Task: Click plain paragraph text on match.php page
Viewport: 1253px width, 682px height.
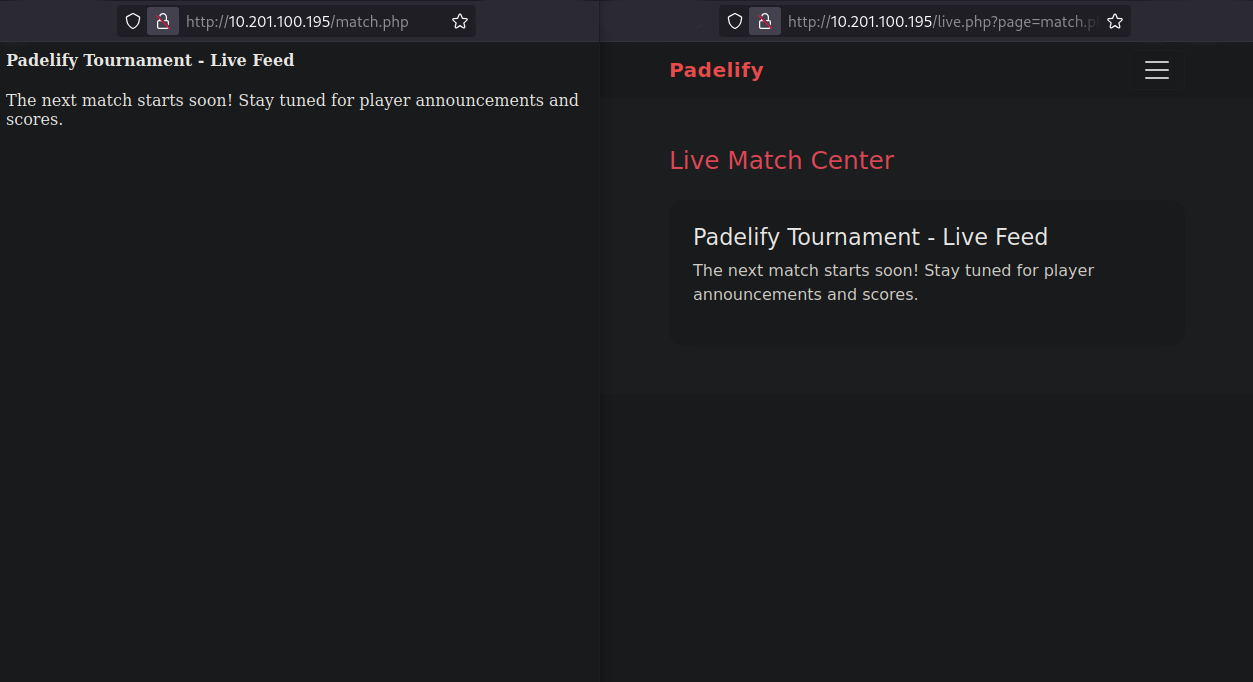Action: point(292,109)
